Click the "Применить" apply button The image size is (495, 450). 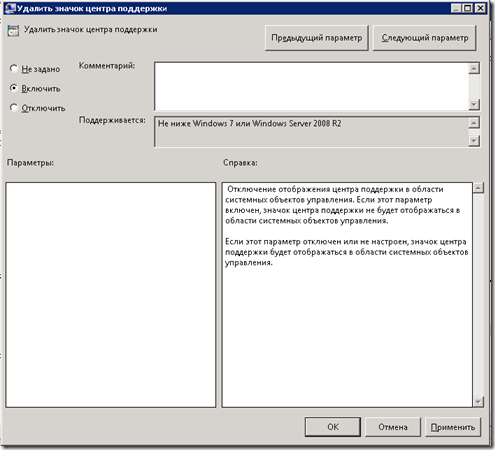tap(453, 427)
